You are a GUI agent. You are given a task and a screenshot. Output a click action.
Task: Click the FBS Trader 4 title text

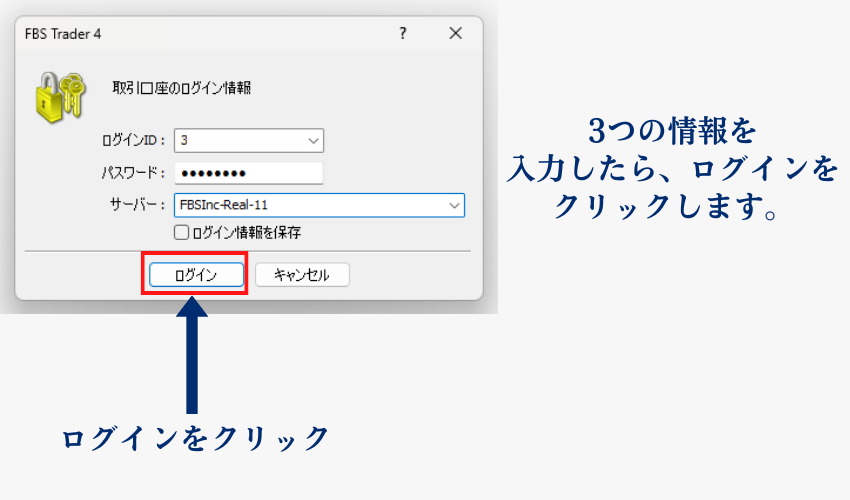pos(63,34)
